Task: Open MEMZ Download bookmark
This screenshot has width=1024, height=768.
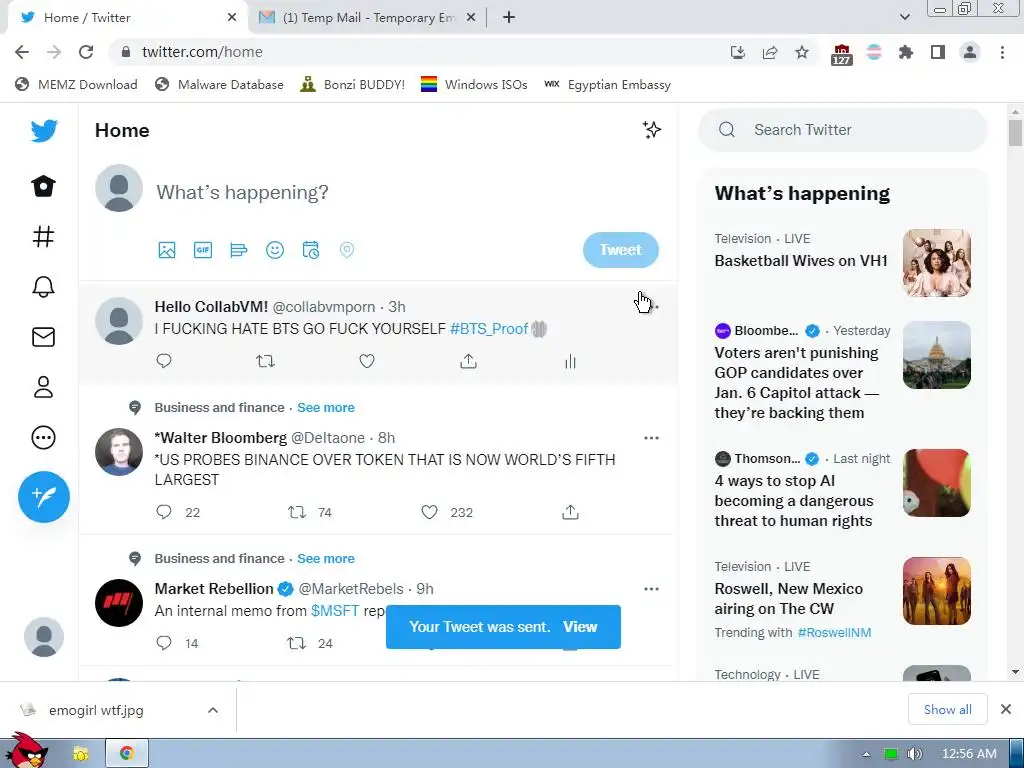Action: (76, 85)
